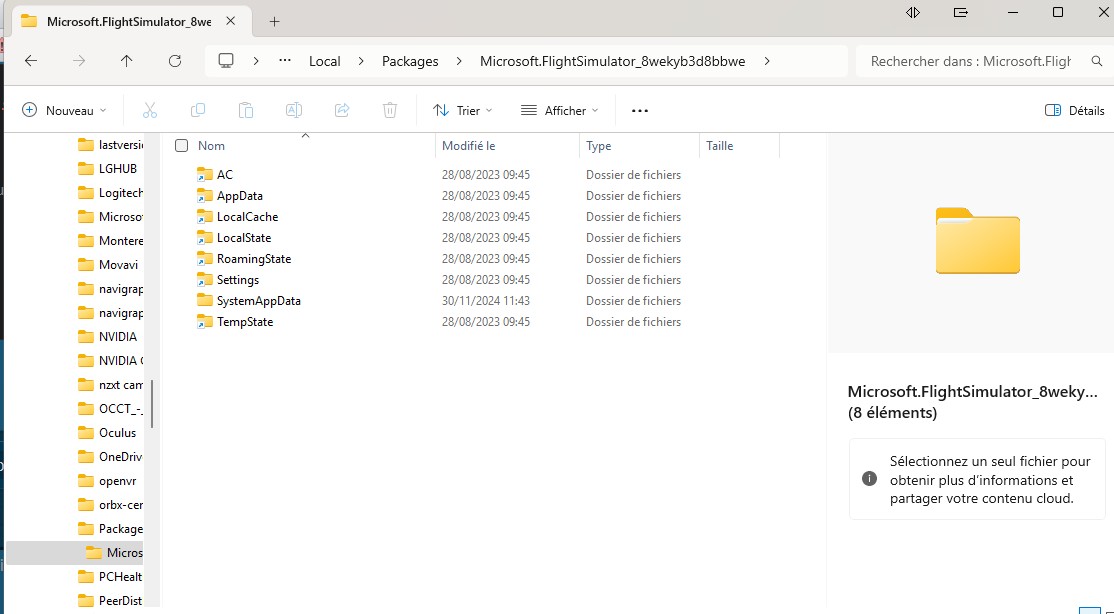Viewport: 1114px width, 614px height.
Task: Expand chevron after the PC icon in address bar
Action: click(256, 61)
